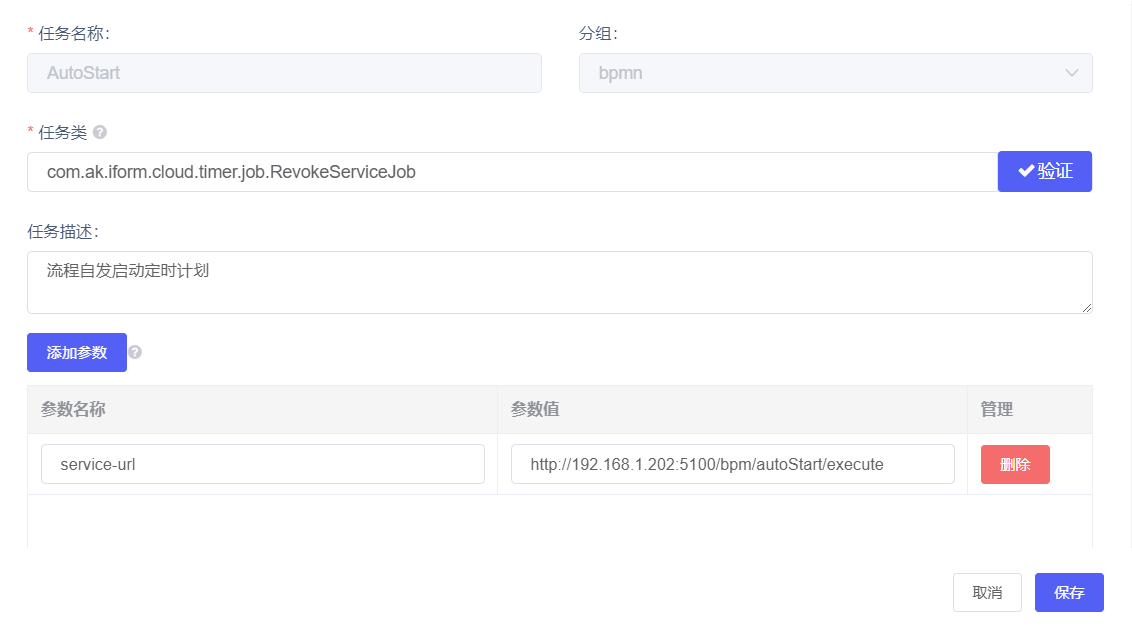Click the service-url parameter name field
This screenshot has height=630, width=1132.
click(x=262, y=464)
